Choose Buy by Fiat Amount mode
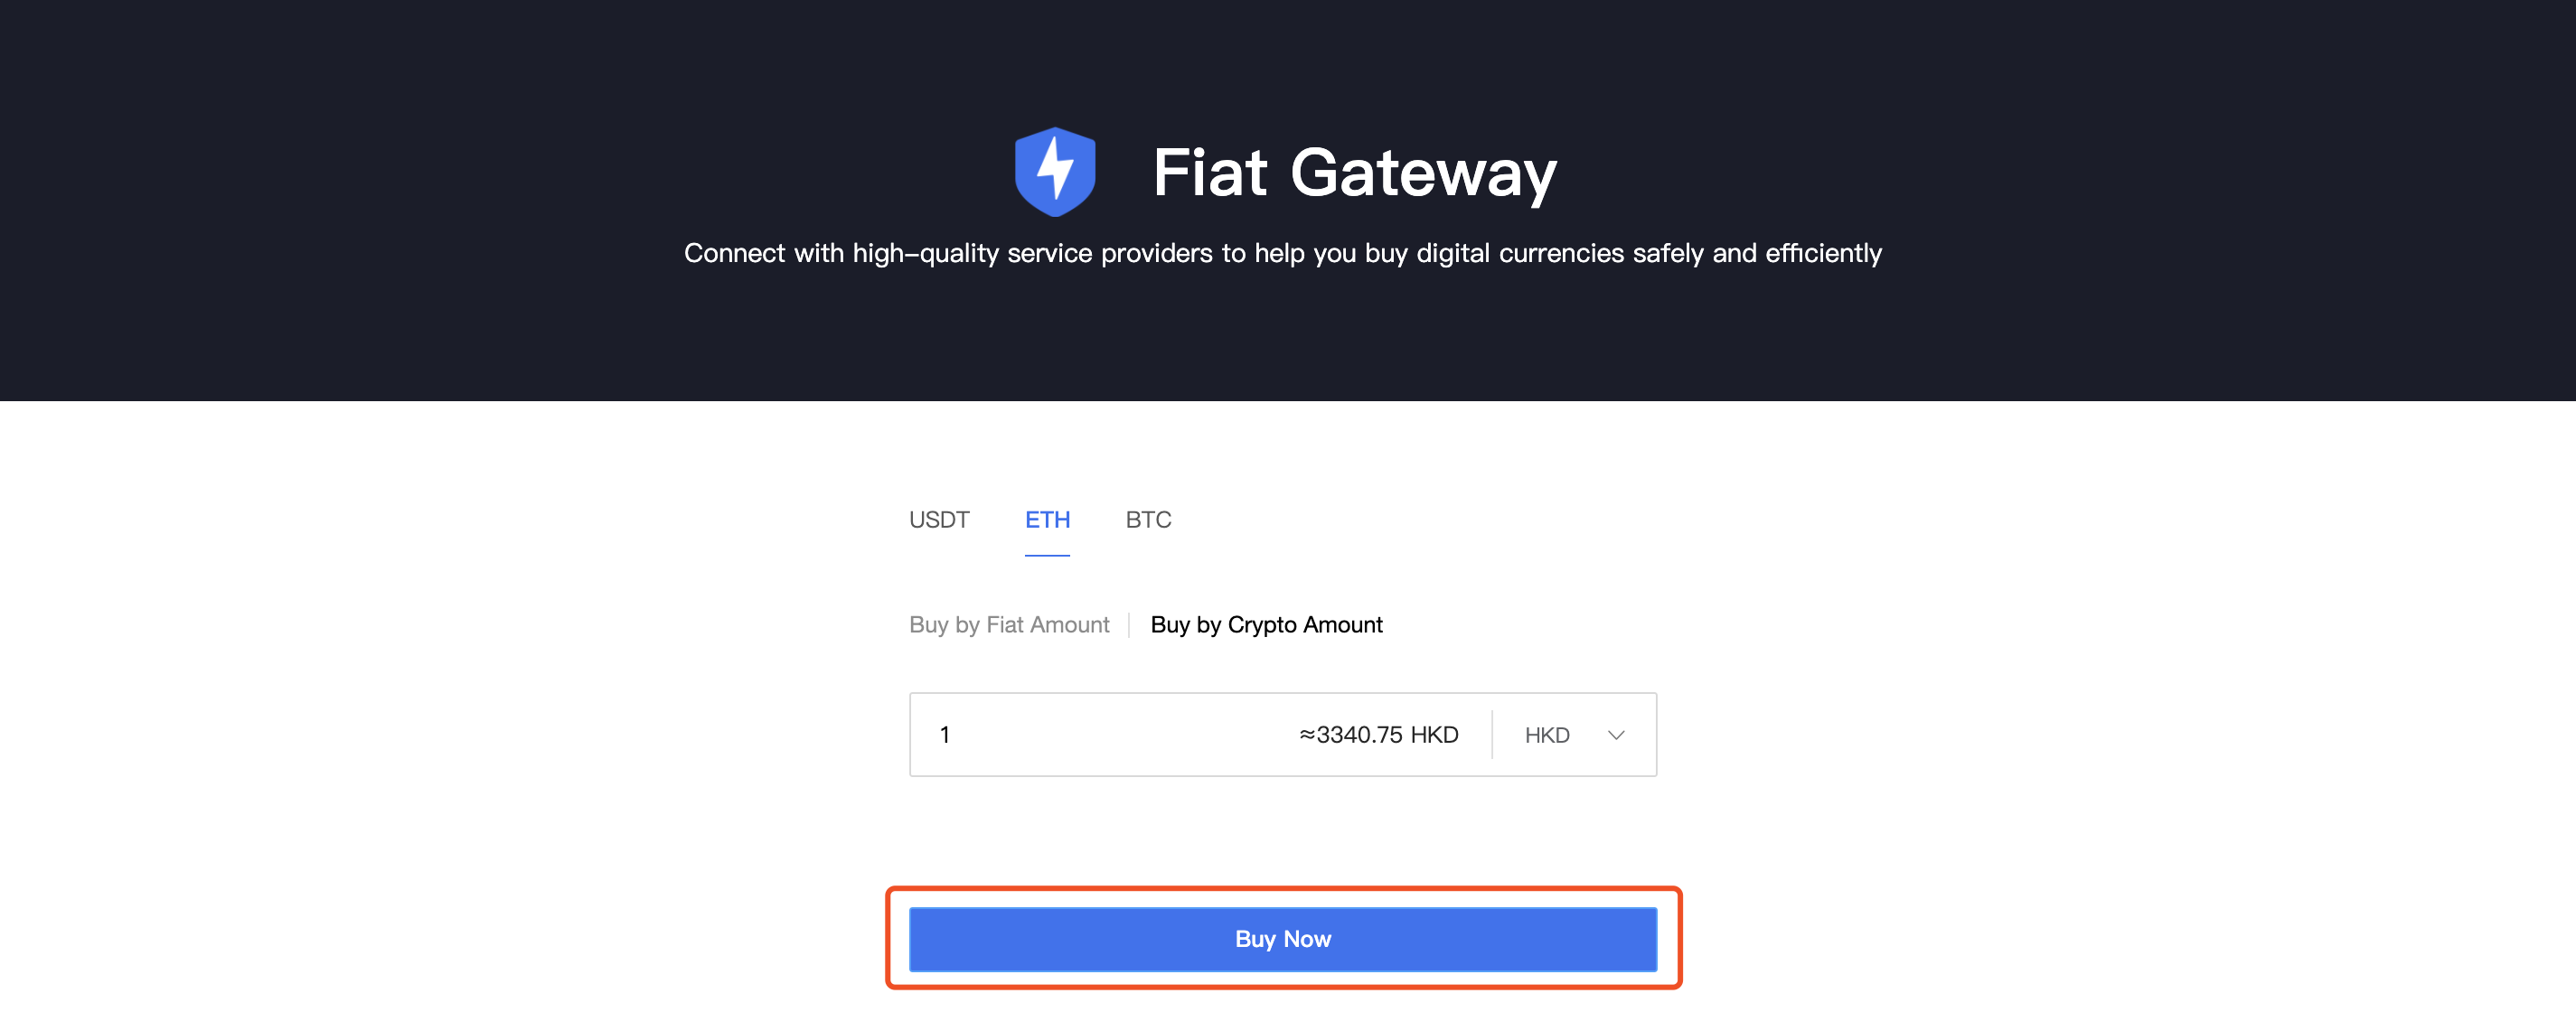 1008,625
